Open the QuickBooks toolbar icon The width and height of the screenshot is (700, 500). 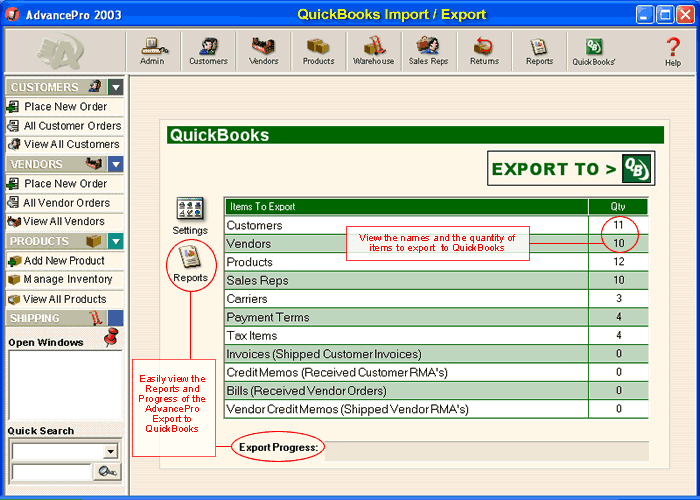pos(594,51)
